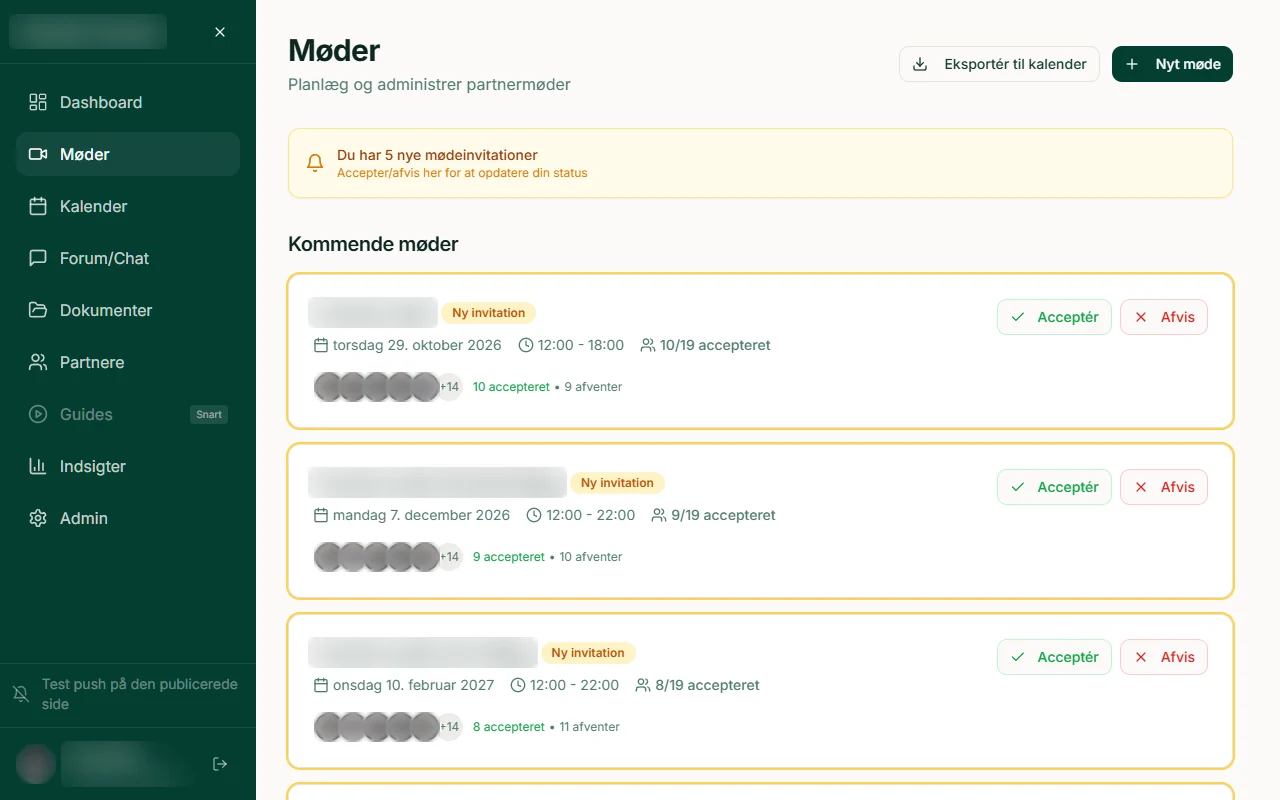
Task: Click the '10/19 accepteret' attendee count
Action: pyautogui.click(x=715, y=345)
